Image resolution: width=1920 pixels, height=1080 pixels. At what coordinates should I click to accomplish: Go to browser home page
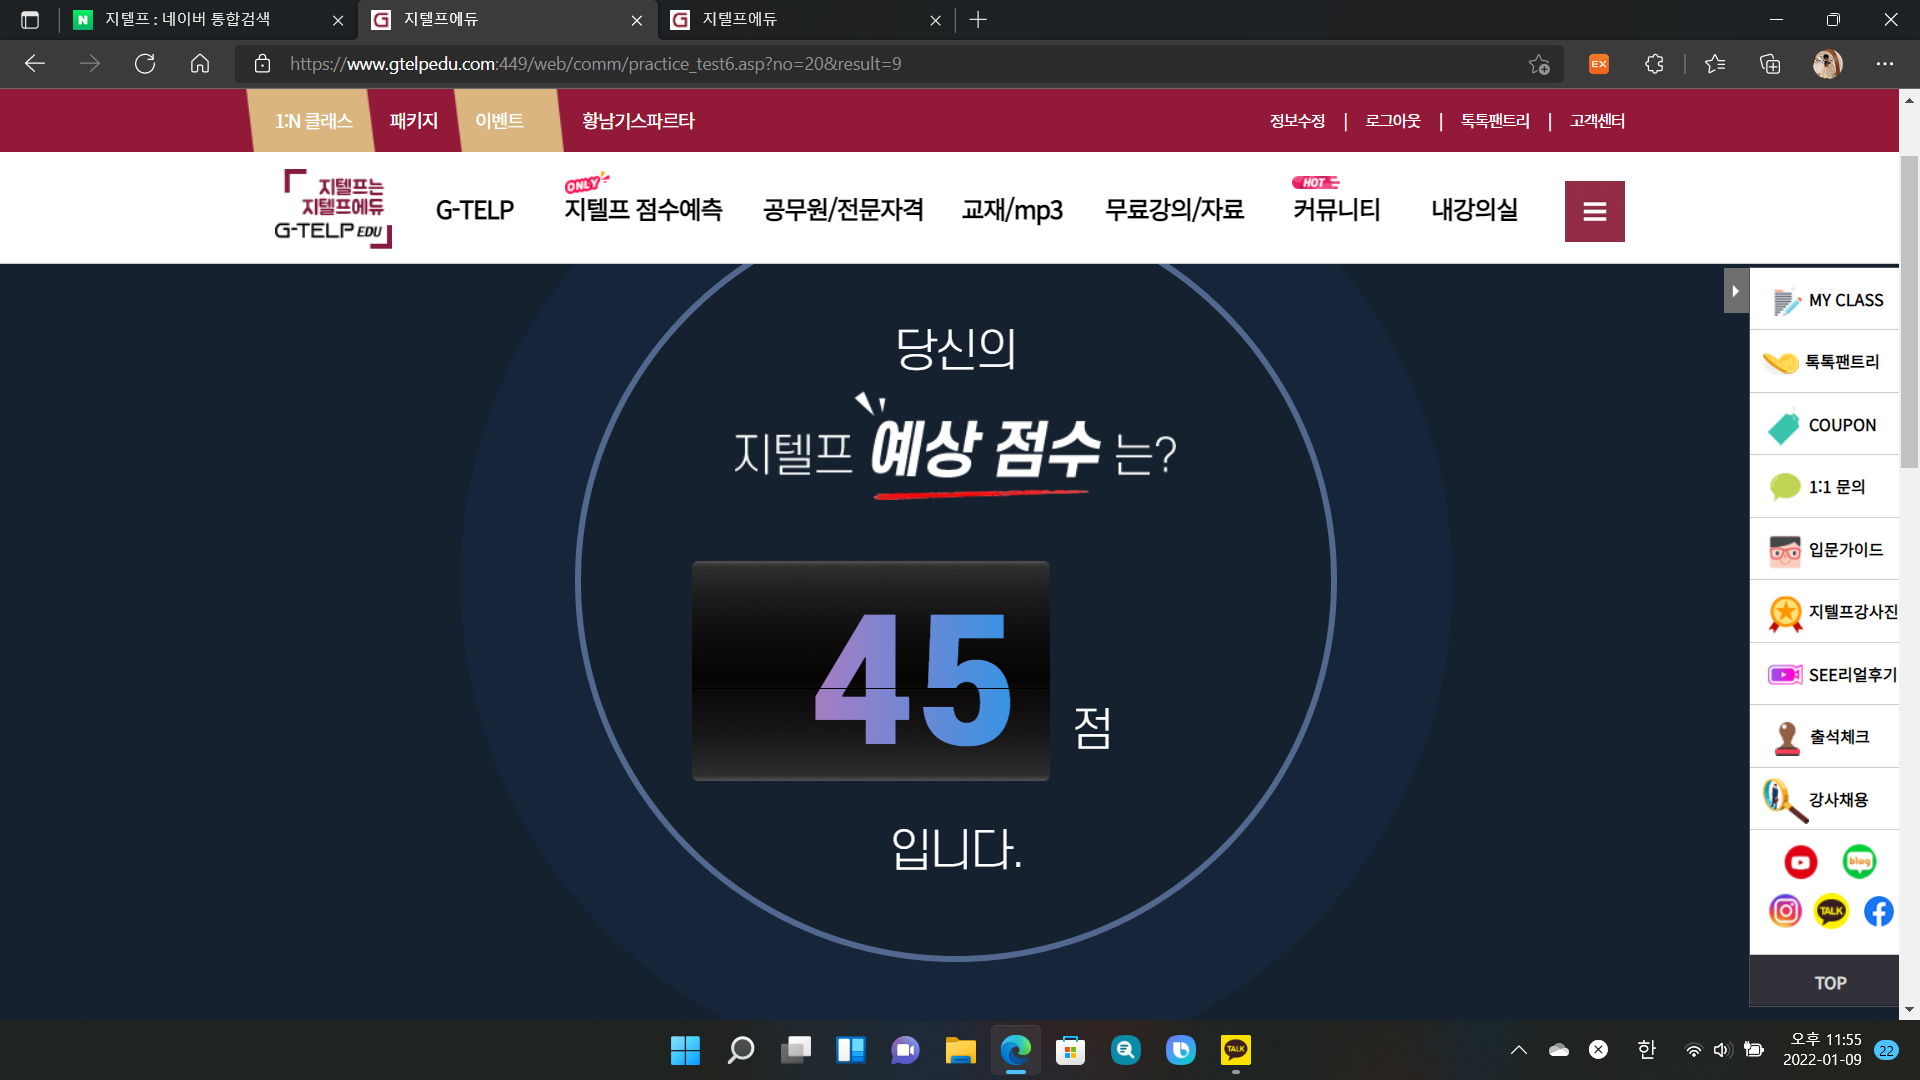pos(200,64)
